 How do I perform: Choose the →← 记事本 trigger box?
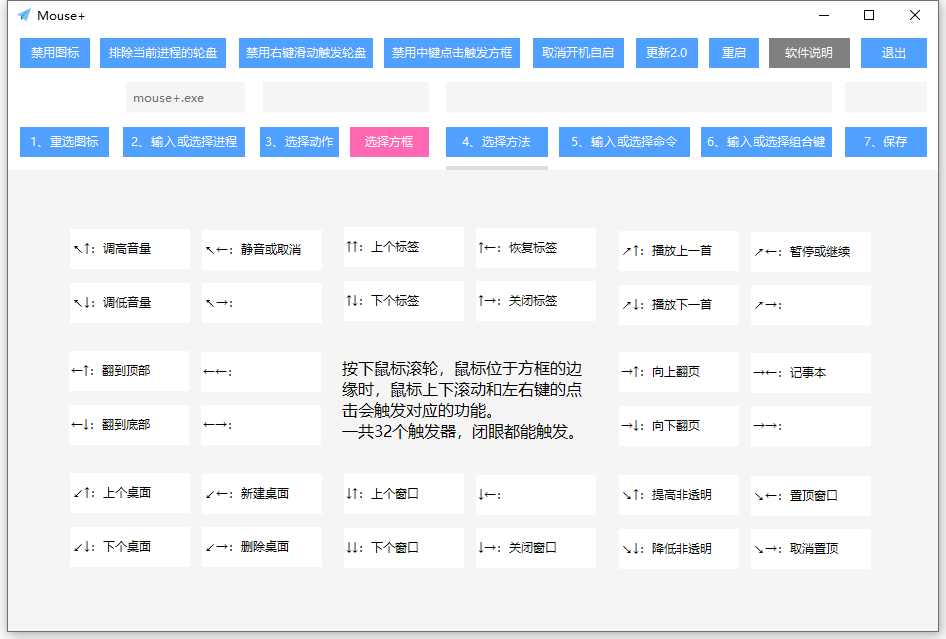pos(811,373)
